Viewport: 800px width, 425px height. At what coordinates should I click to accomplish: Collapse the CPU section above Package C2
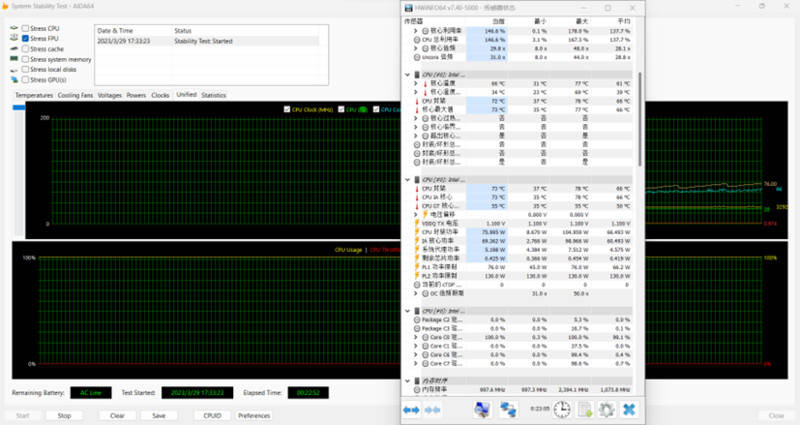(407, 311)
